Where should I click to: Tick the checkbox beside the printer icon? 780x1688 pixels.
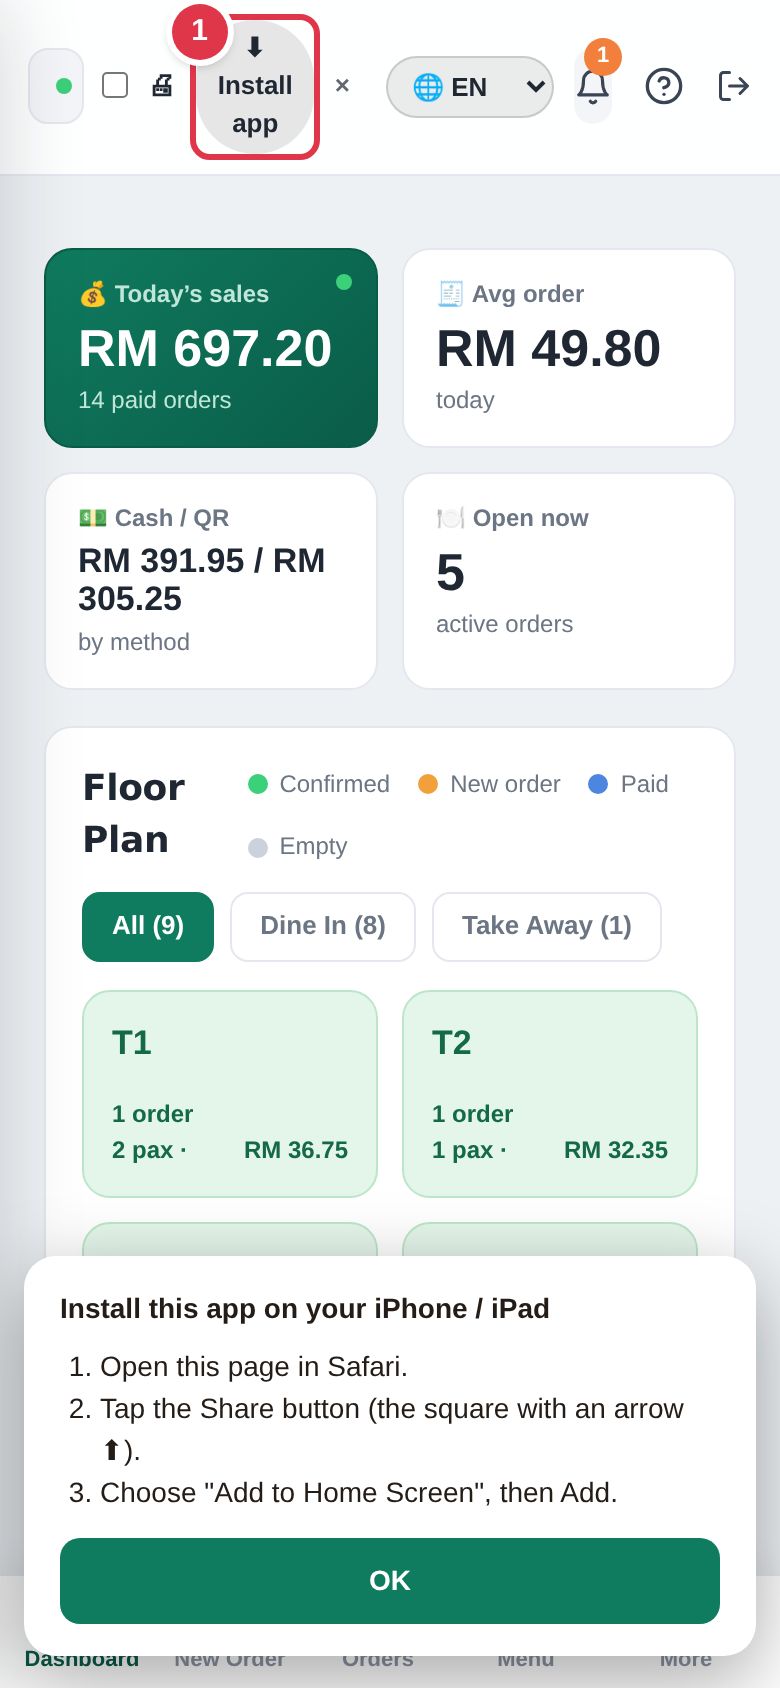(115, 85)
